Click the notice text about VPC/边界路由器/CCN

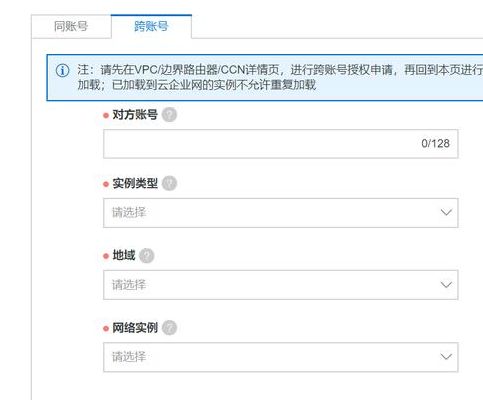280,77
